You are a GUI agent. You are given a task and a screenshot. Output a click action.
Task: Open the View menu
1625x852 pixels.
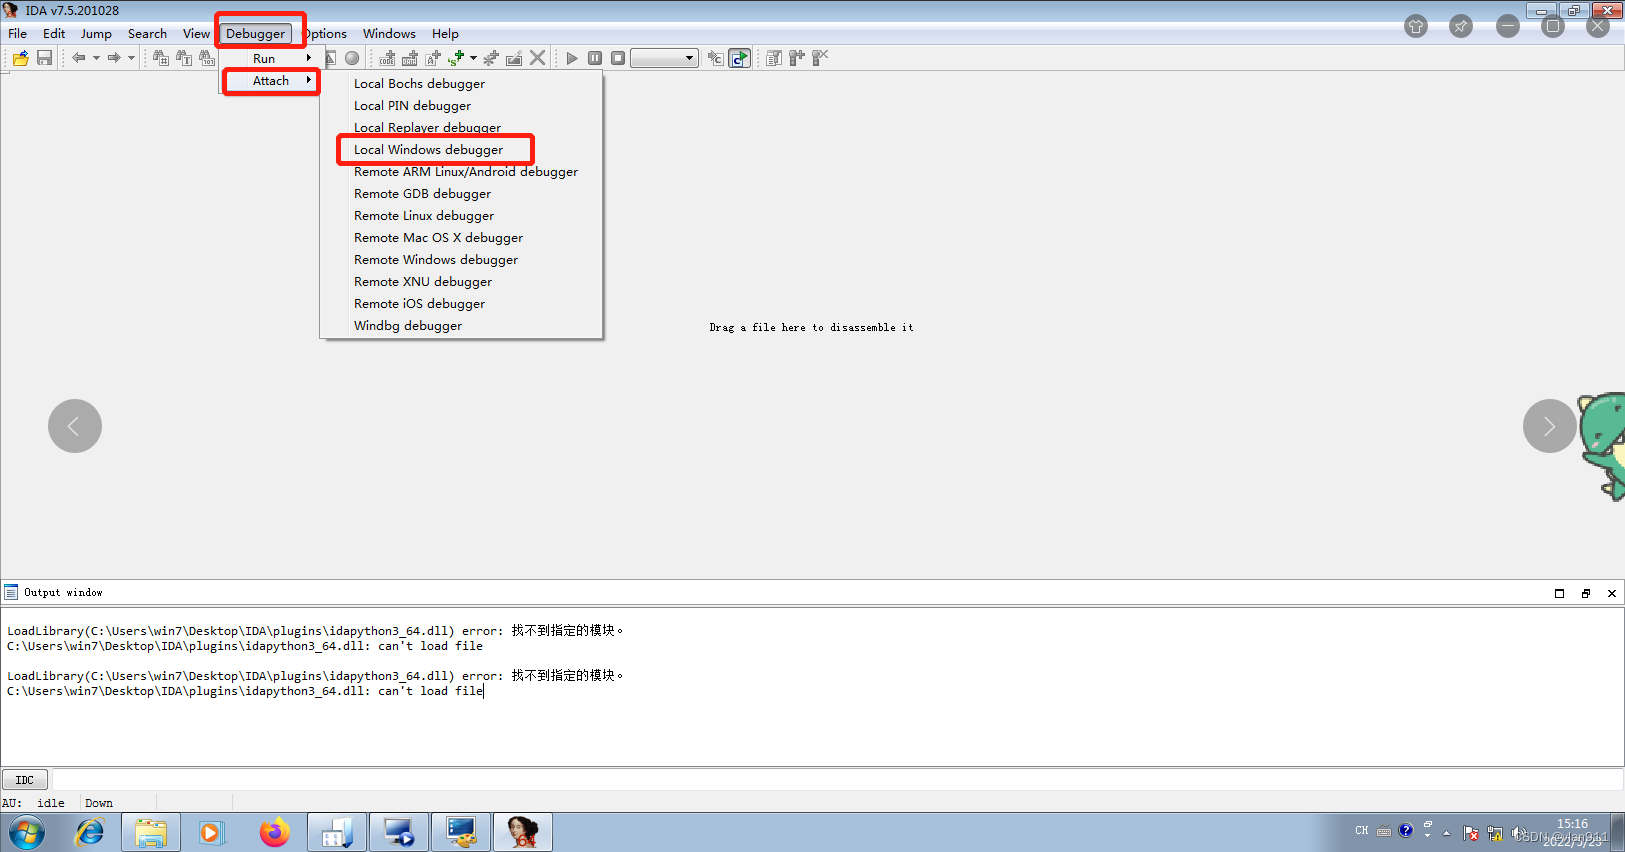196,33
